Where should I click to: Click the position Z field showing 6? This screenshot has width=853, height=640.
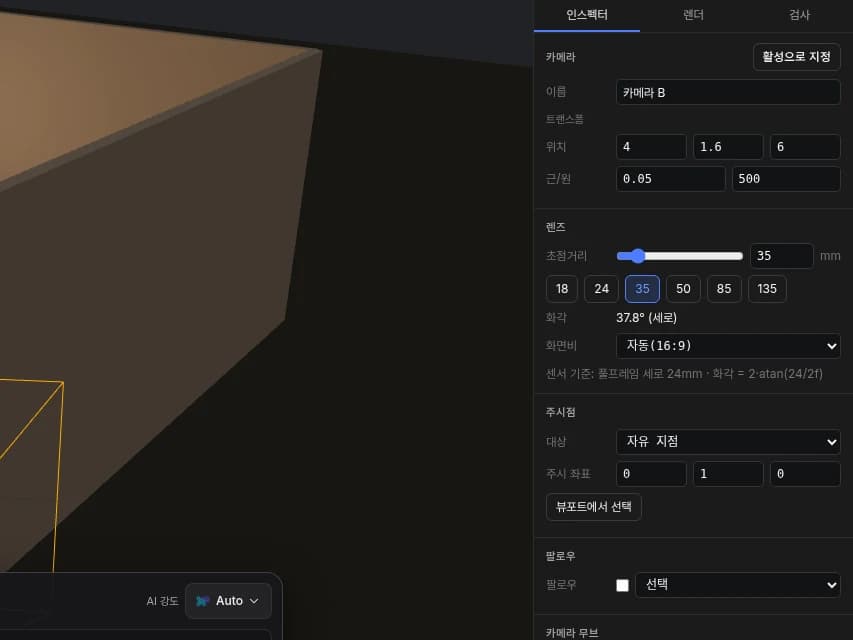(x=805, y=147)
